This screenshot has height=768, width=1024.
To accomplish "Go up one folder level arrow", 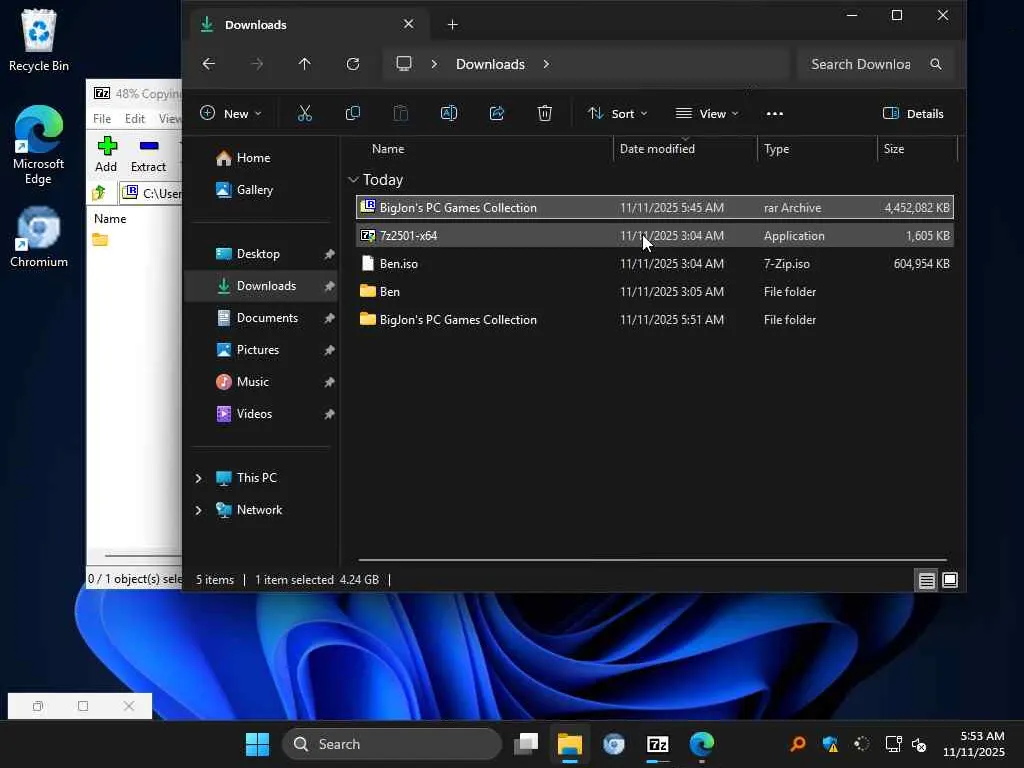I will point(305,64).
